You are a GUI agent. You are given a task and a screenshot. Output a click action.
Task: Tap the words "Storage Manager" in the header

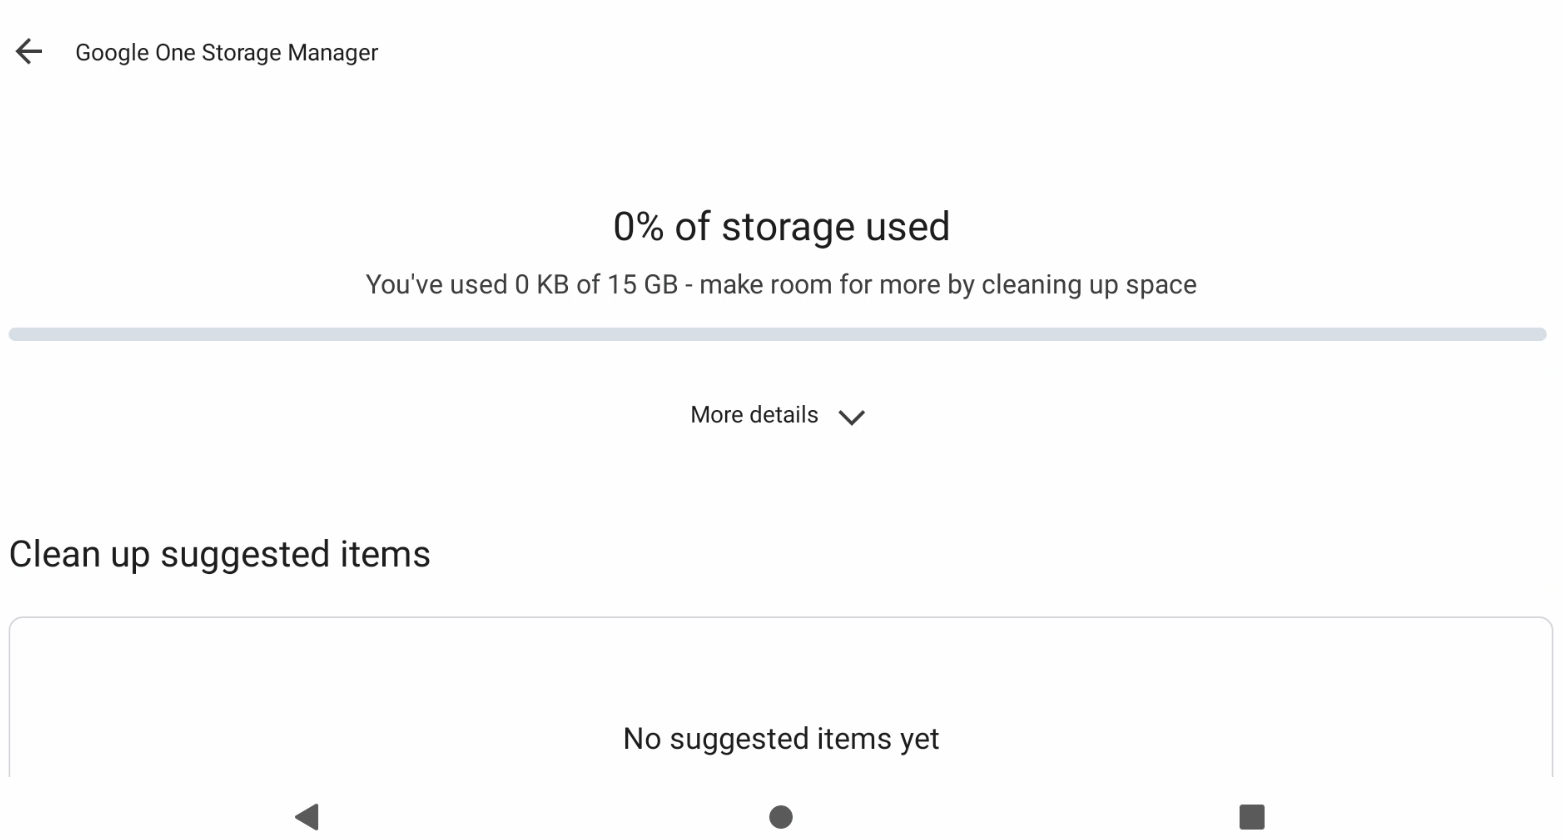point(290,53)
